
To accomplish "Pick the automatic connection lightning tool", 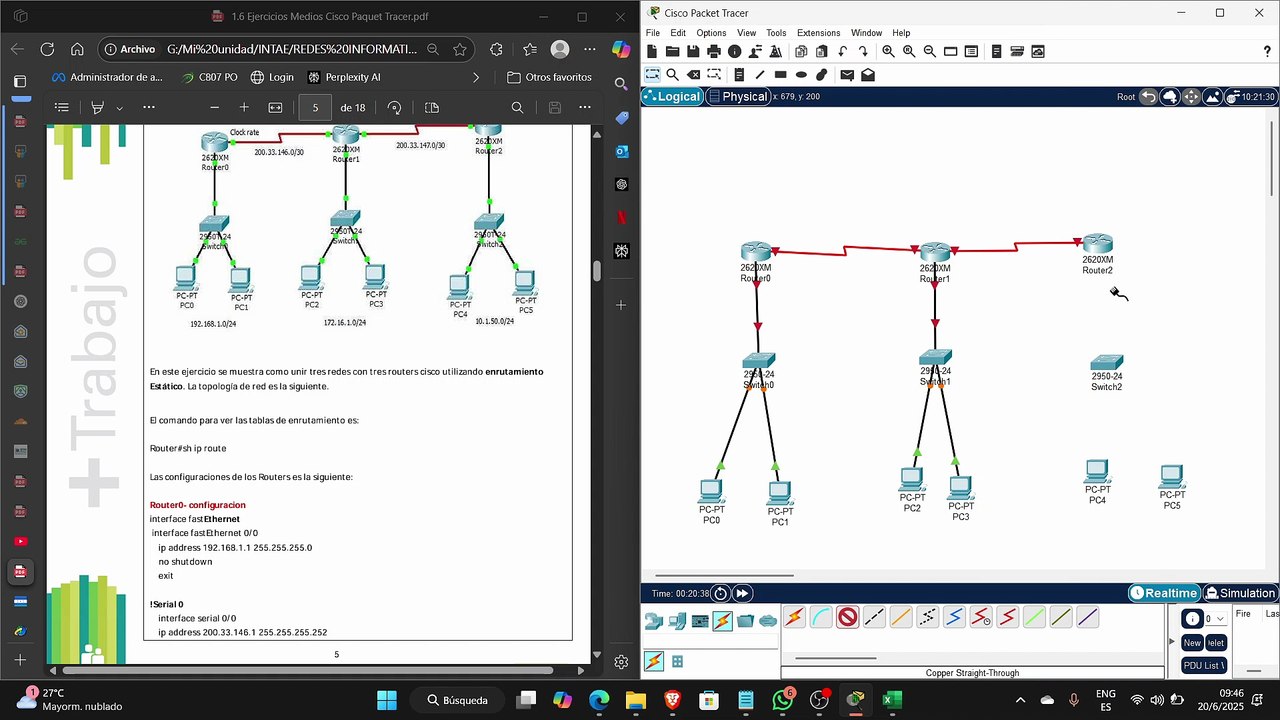I will [x=794, y=618].
